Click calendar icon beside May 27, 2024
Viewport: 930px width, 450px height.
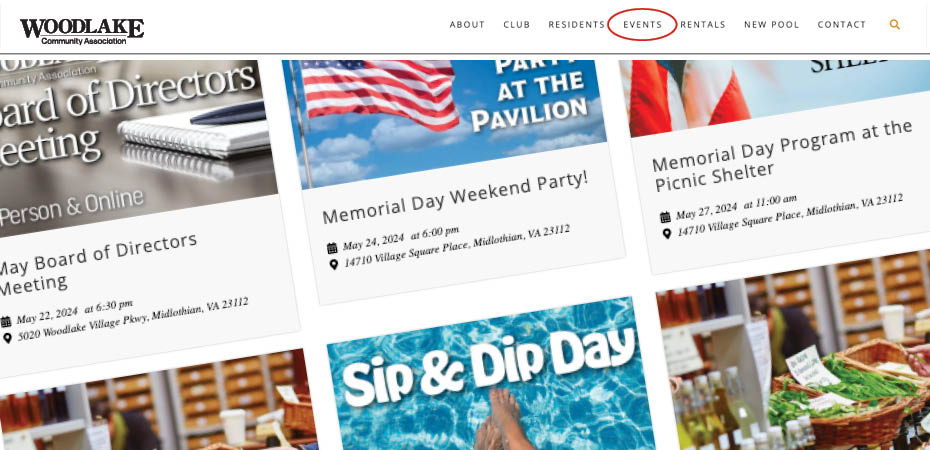click(x=665, y=217)
